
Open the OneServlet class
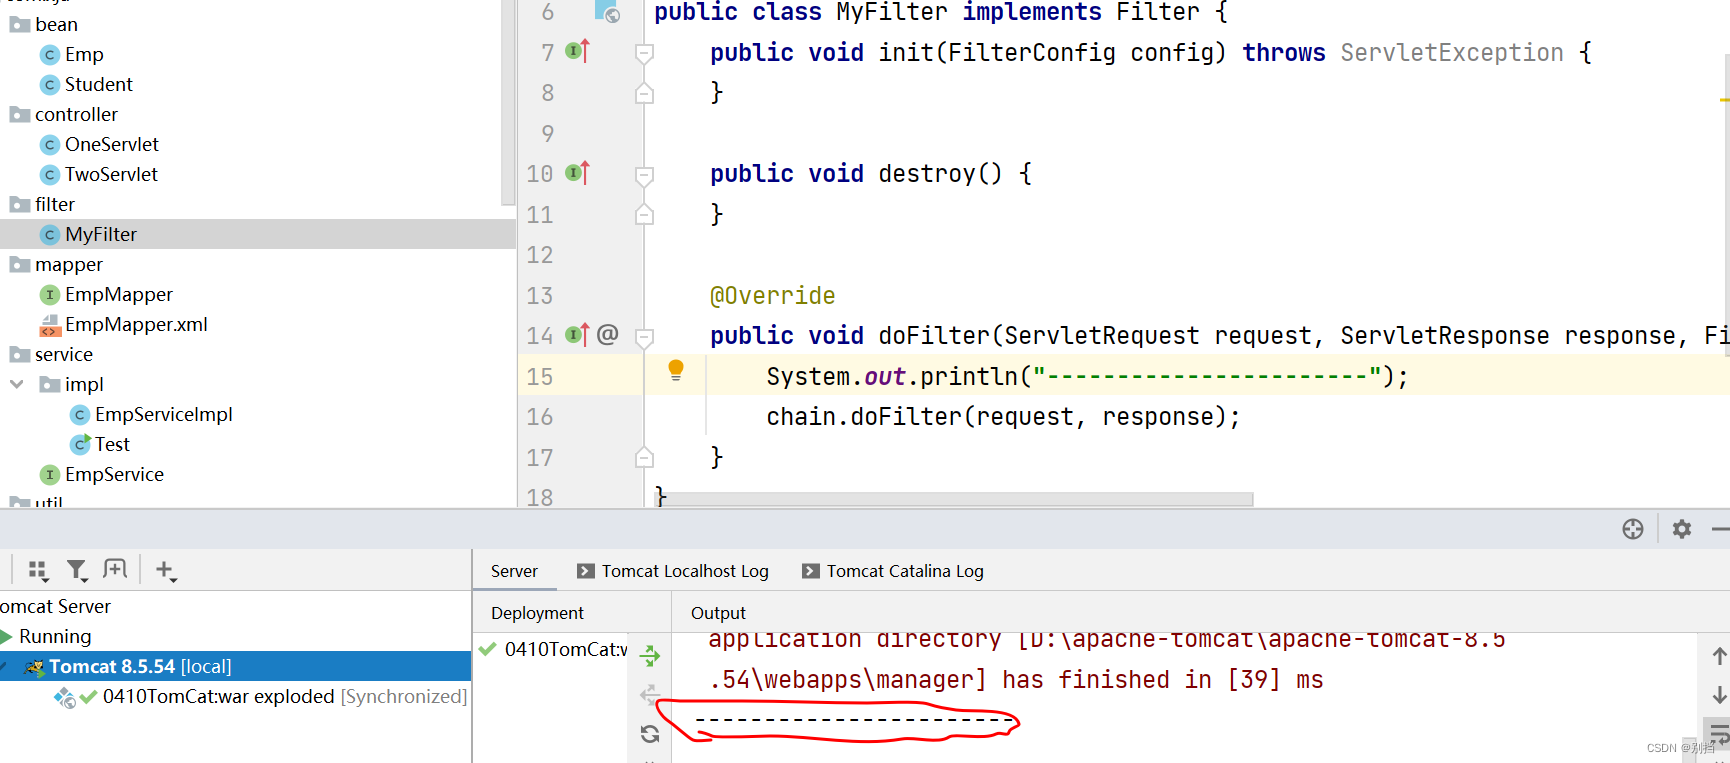(x=111, y=144)
